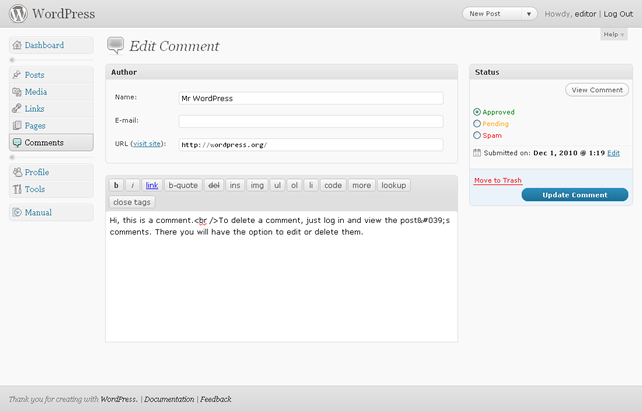Insert unordered list with ul button
Image resolution: width=642 pixels, height=412 pixels.
pyautogui.click(x=278, y=185)
